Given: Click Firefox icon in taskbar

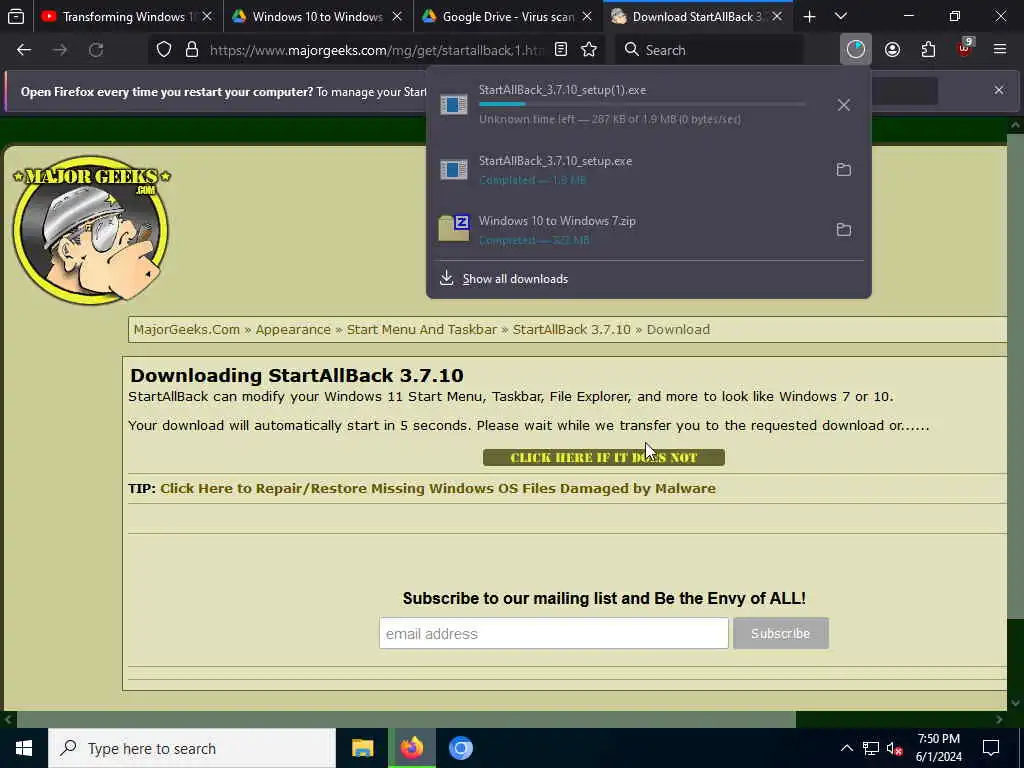Looking at the screenshot, I should (x=412, y=748).
